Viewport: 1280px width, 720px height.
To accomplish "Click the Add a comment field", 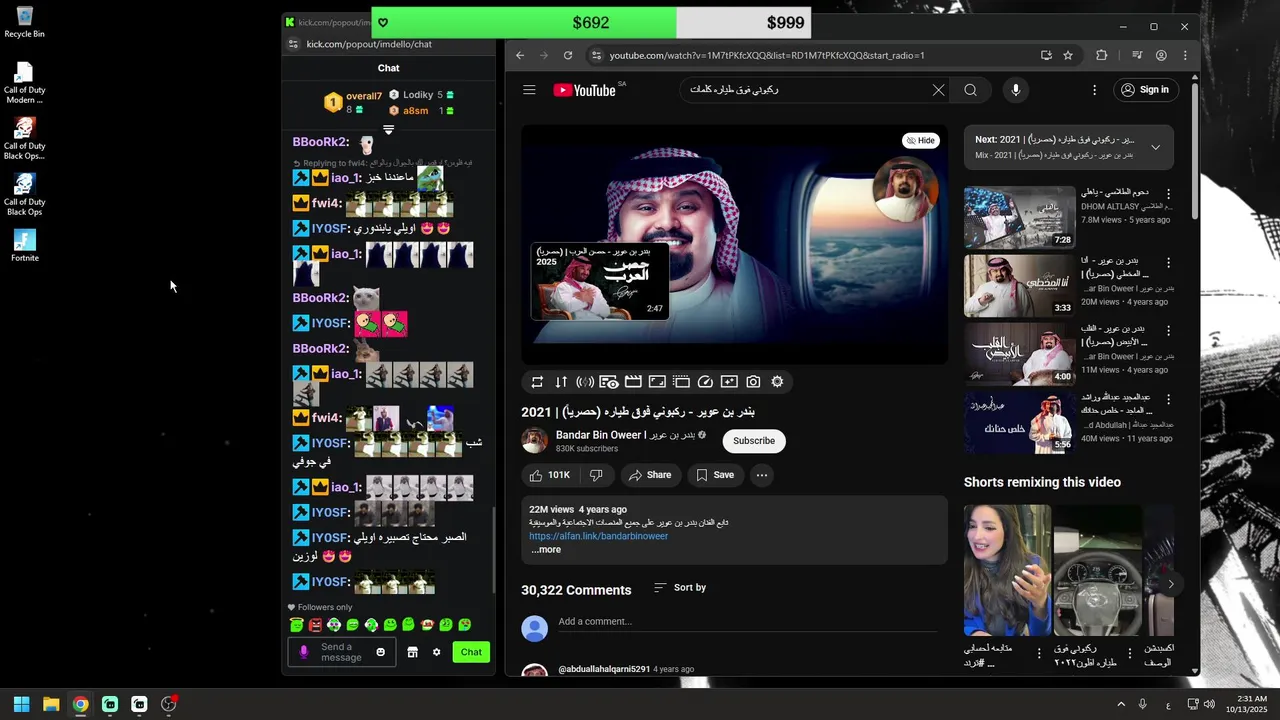I will click(x=748, y=622).
